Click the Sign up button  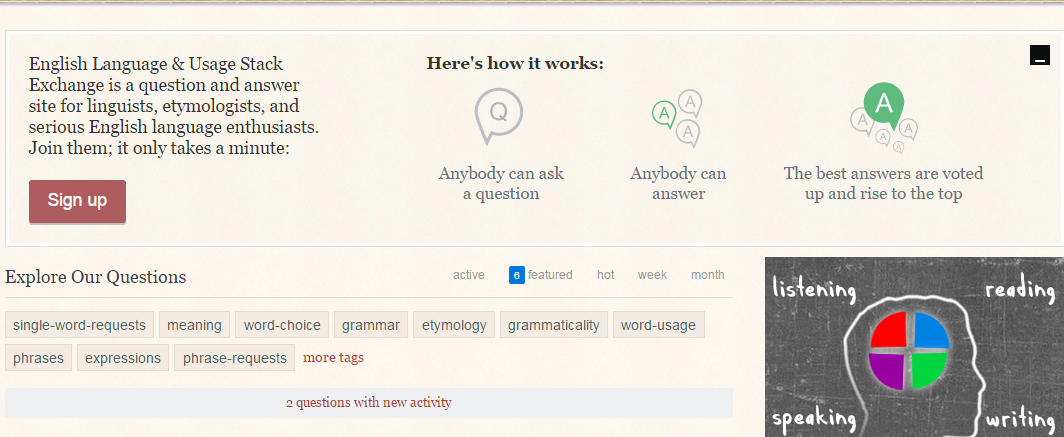click(77, 201)
